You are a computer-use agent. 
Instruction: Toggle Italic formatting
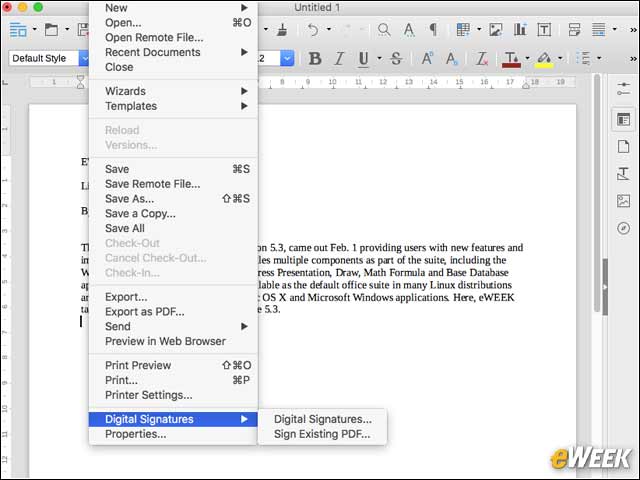point(339,59)
